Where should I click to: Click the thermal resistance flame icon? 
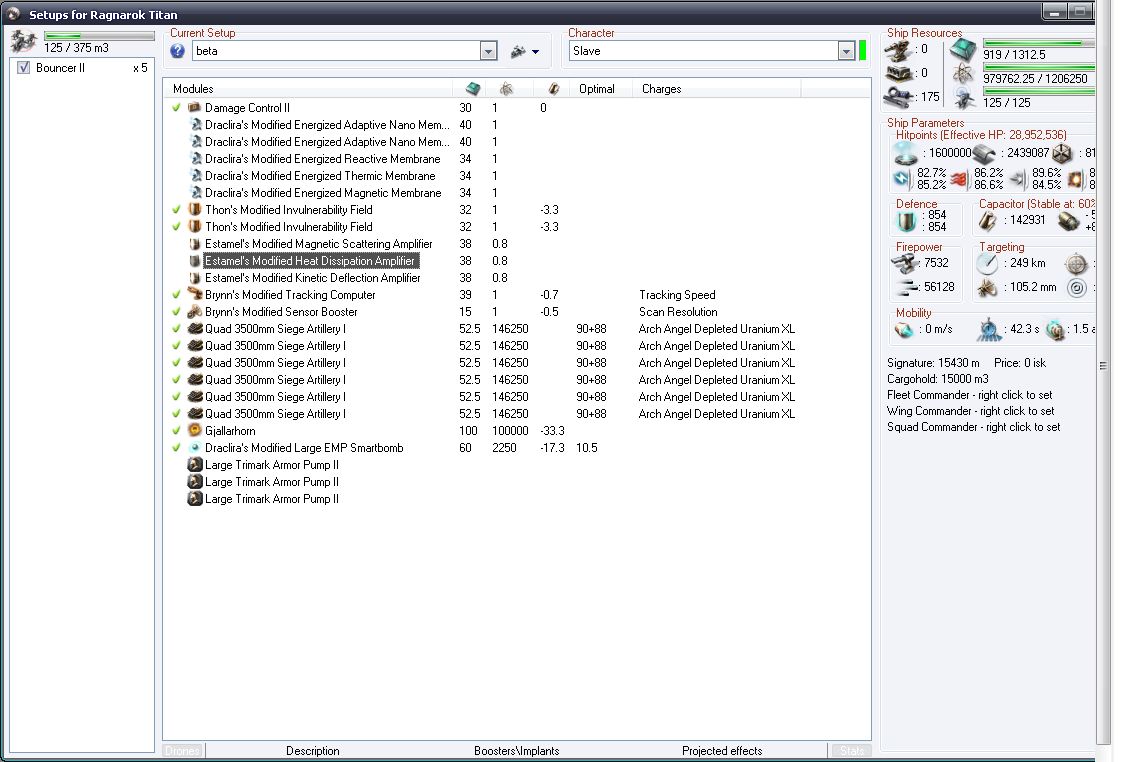959,179
